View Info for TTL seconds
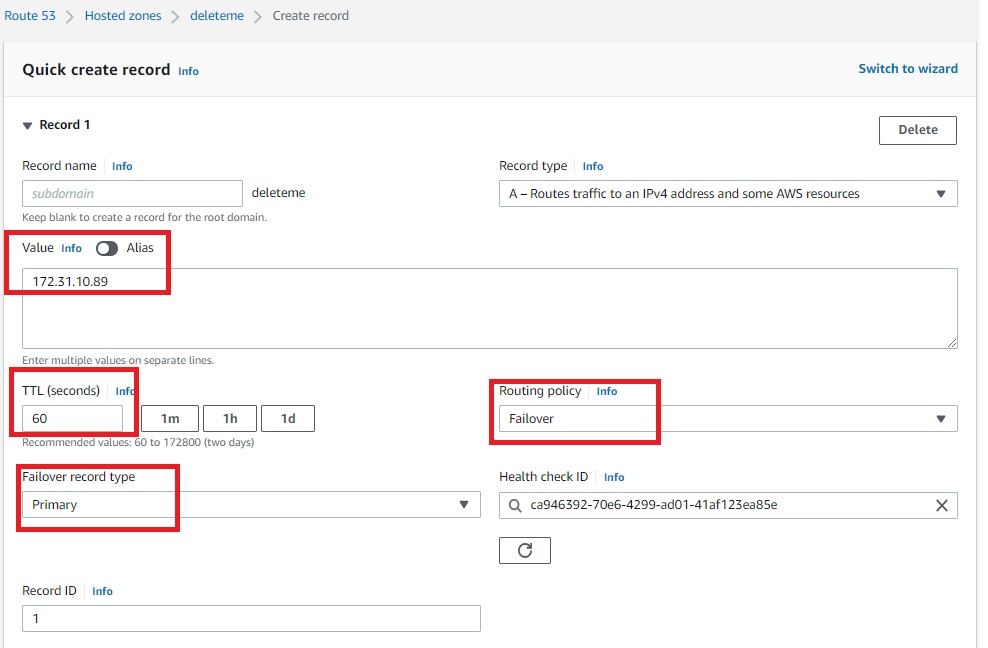The image size is (988, 648). (x=124, y=391)
